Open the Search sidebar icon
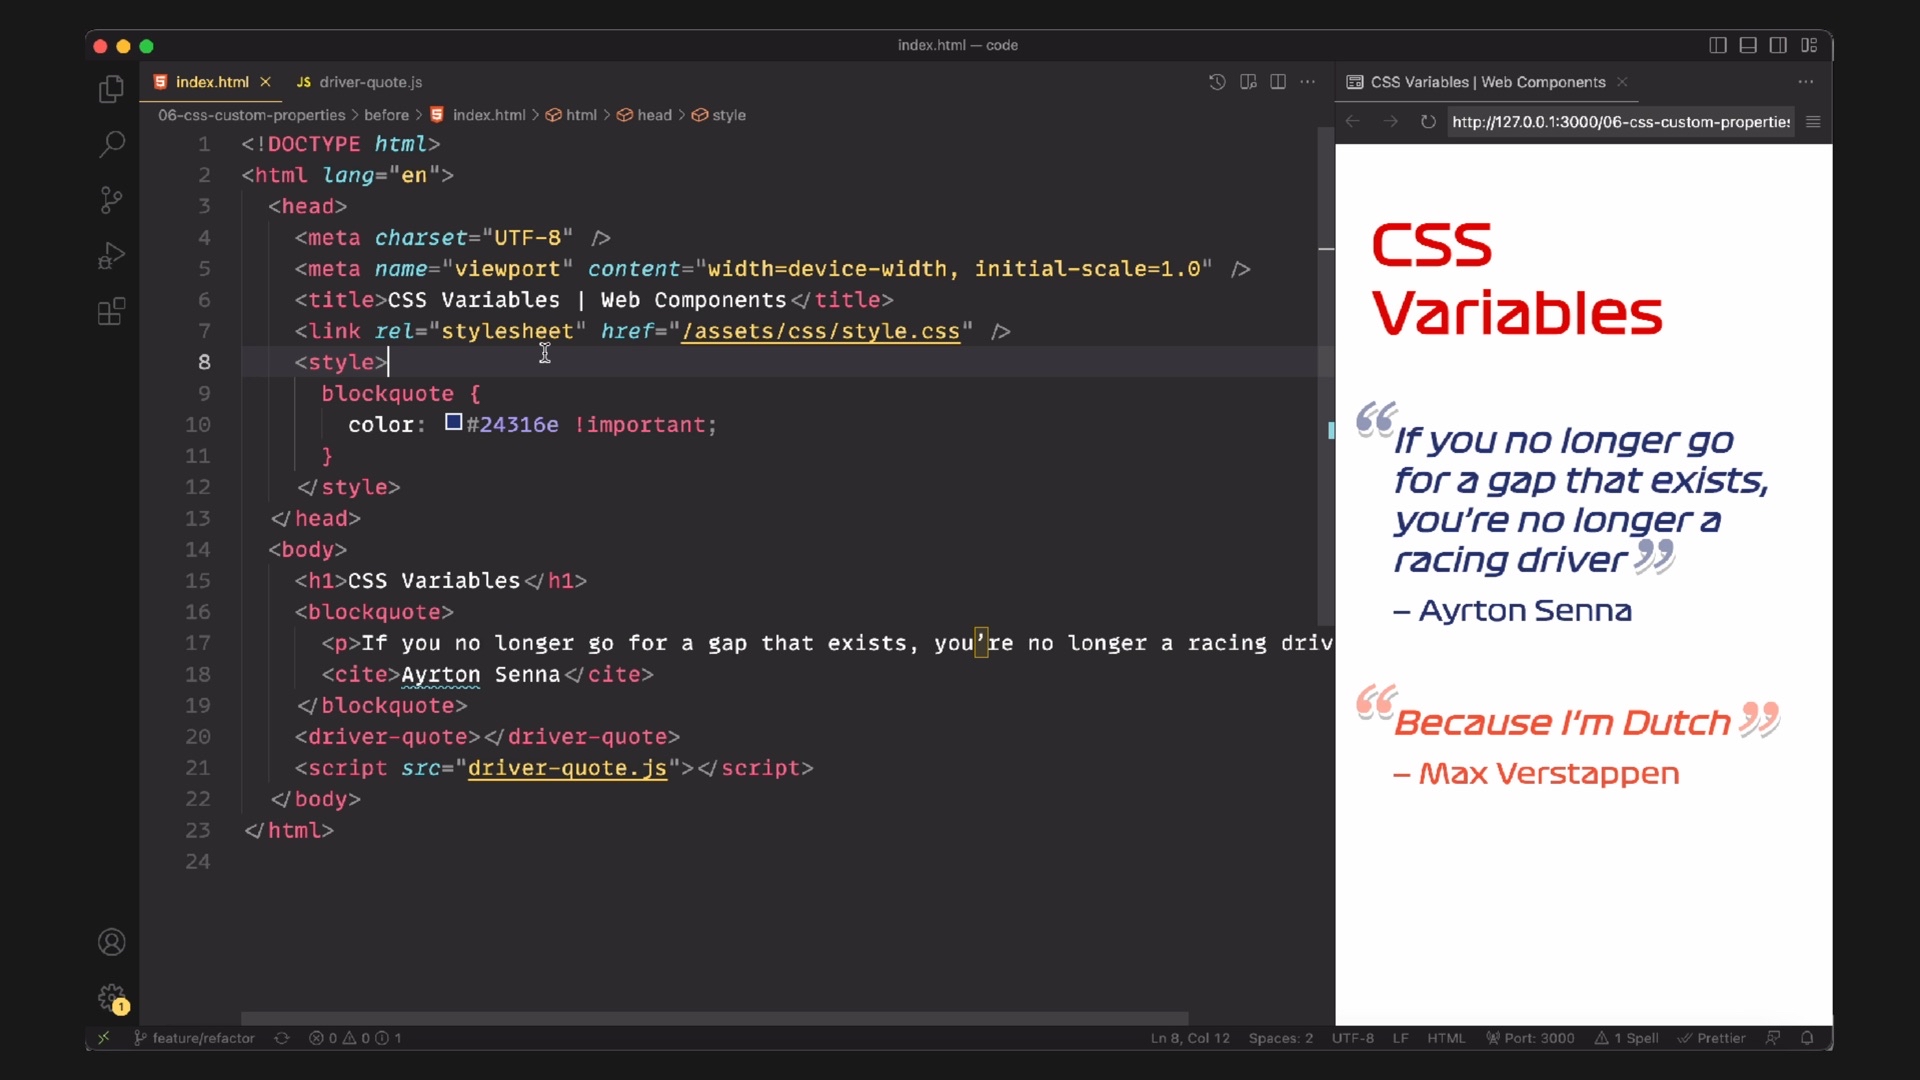1920x1080 pixels. click(x=111, y=144)
